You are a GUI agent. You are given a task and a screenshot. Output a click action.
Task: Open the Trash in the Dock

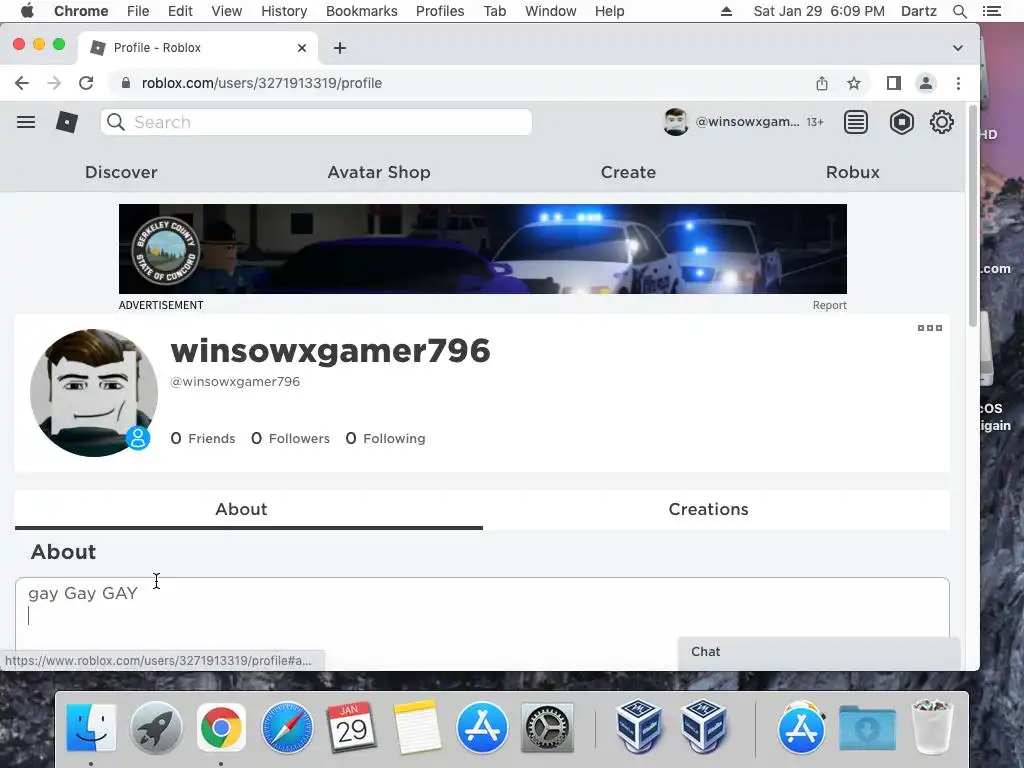pos(932,726)
